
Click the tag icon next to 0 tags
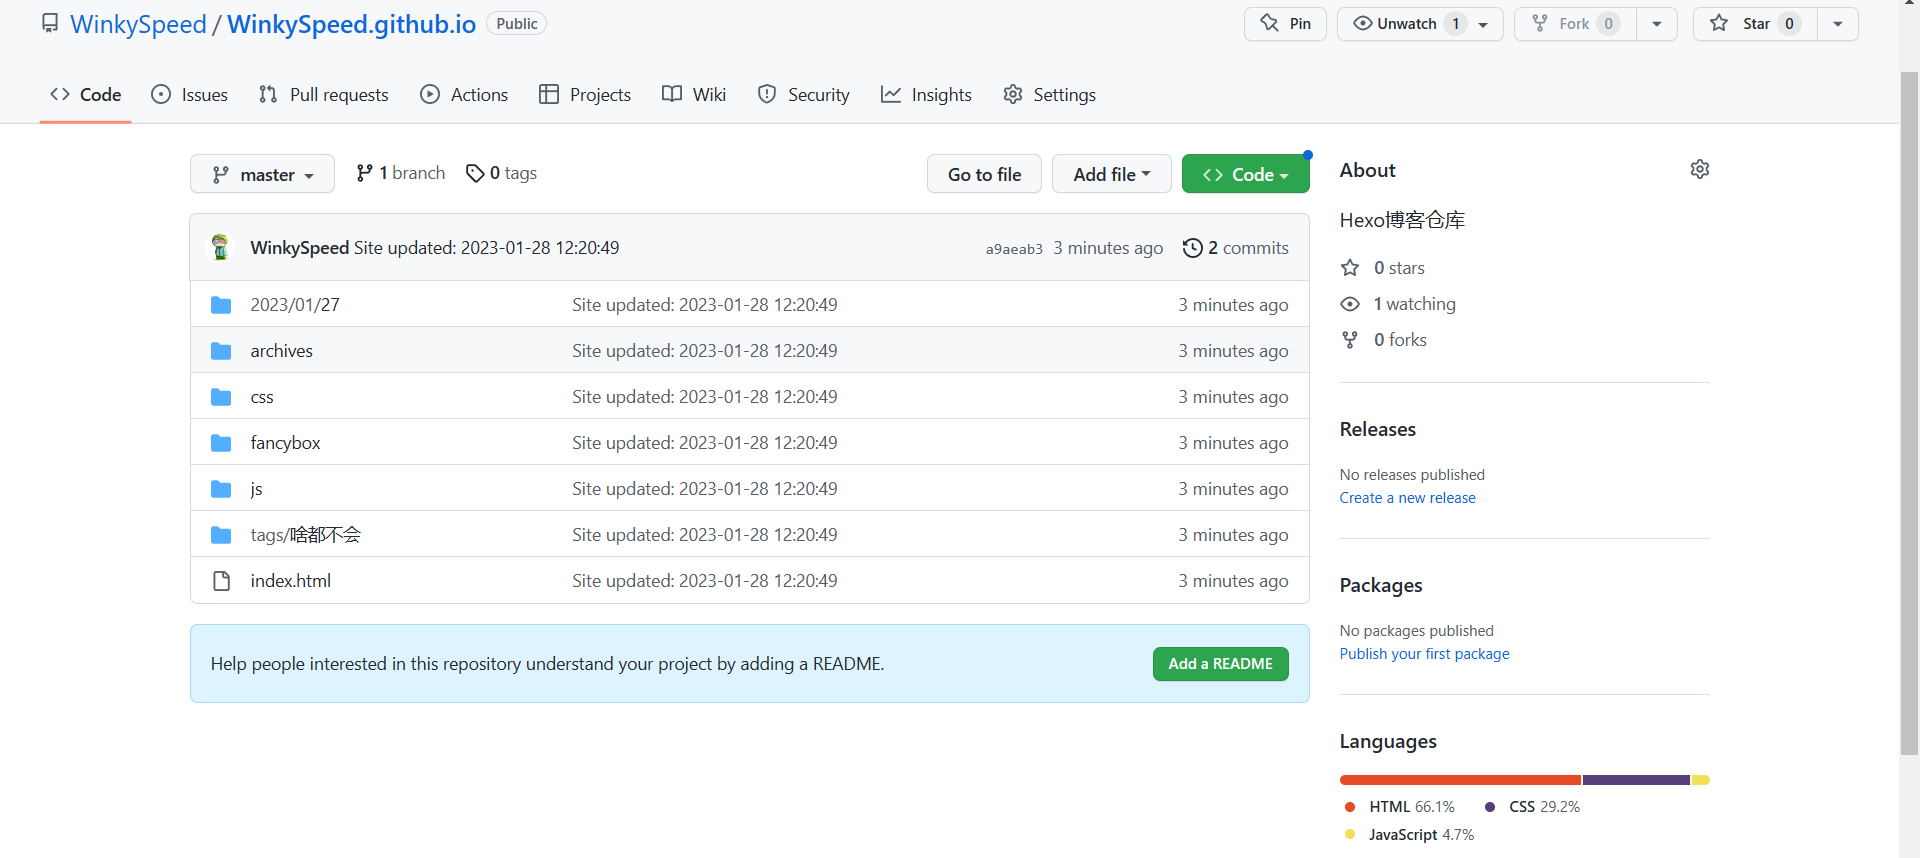[x=475, y=173]
